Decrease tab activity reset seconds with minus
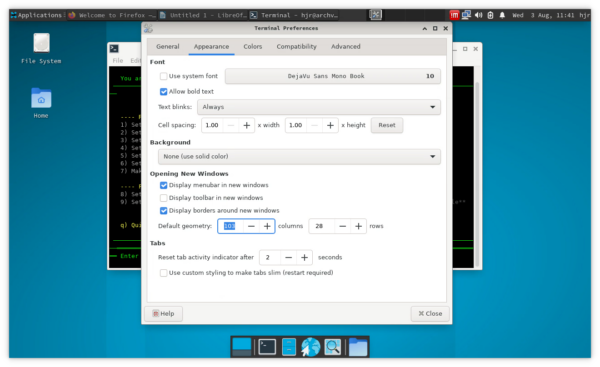The image size is (600, 367). coord(289,258)
